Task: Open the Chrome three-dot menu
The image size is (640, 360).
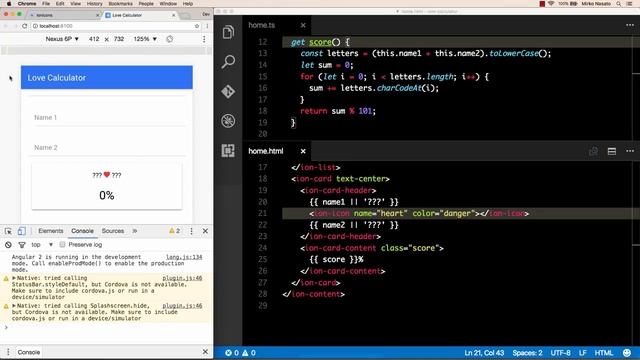Action: pos(207,26)
